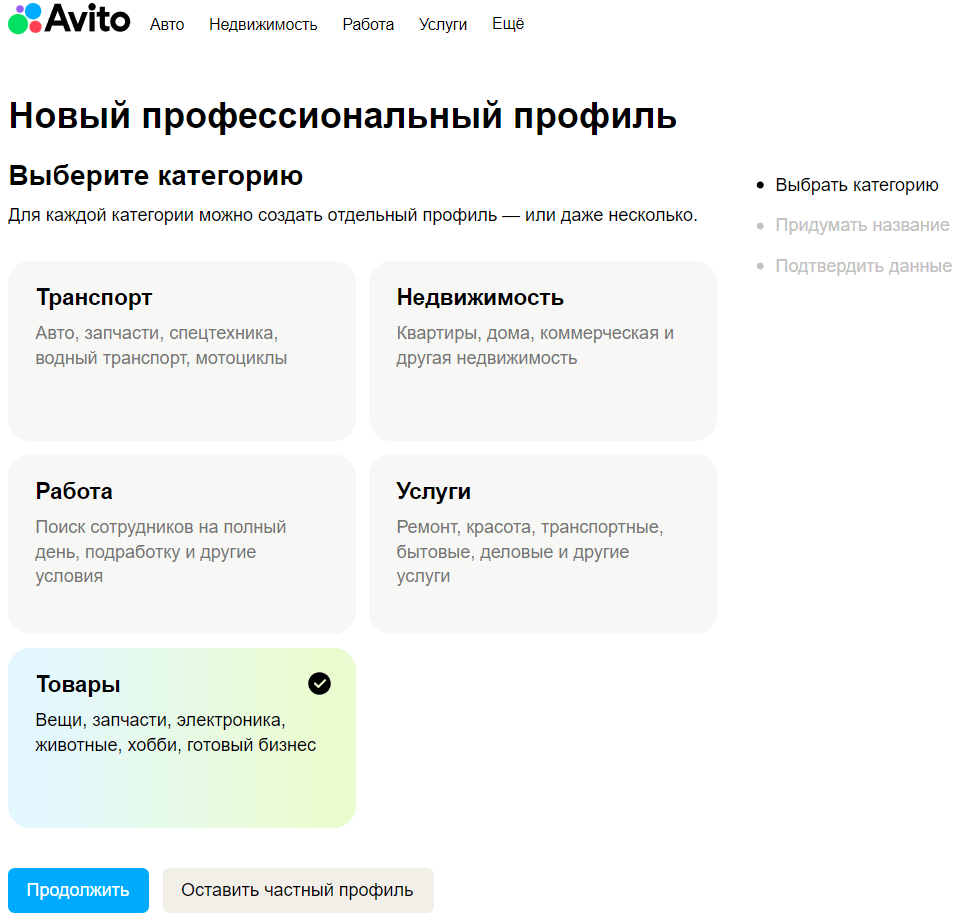Click the Выберите категорию heading

(x=156, y=176)
